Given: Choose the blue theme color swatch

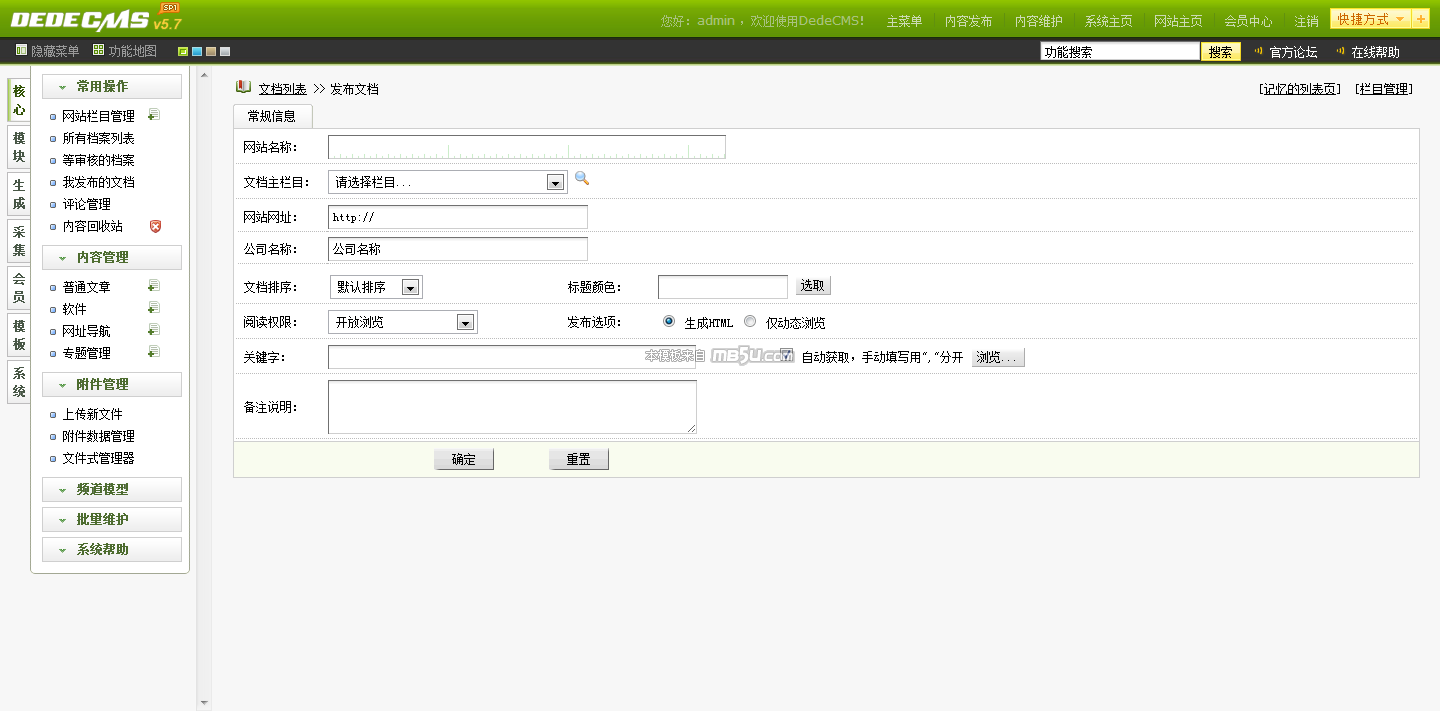Looking at the screenshot, I should click(197, 51).
